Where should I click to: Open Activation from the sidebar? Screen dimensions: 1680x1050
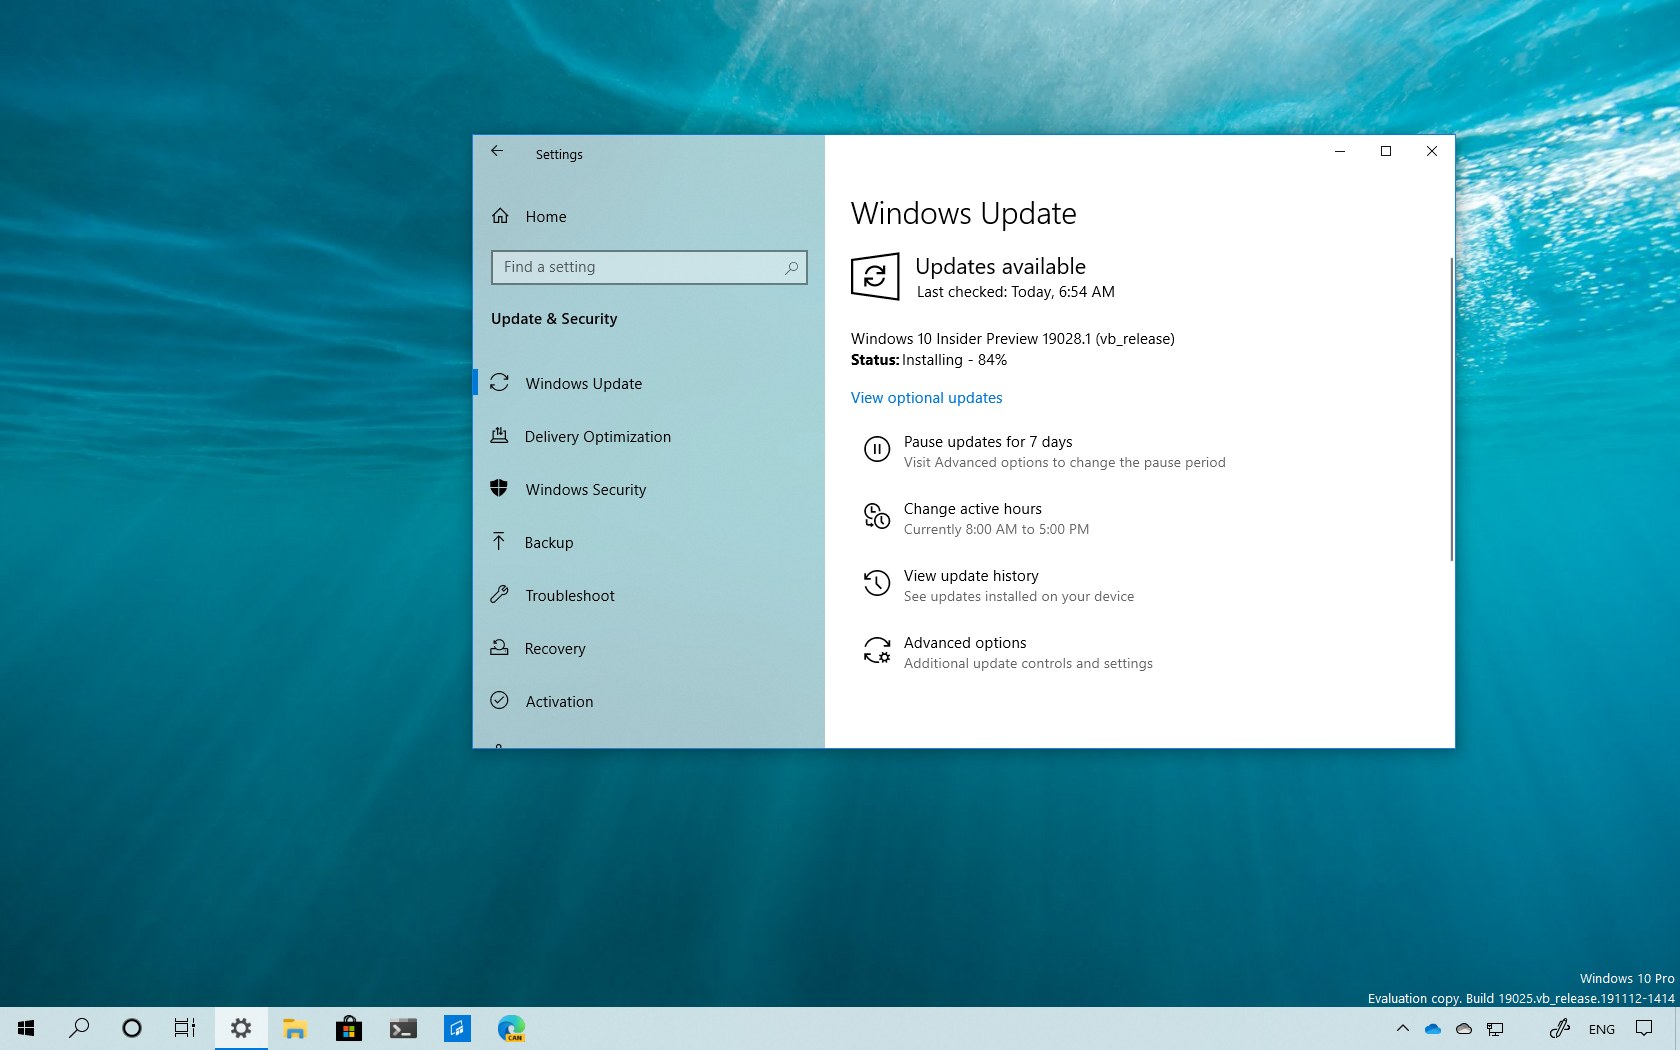(x=559, y=701)
